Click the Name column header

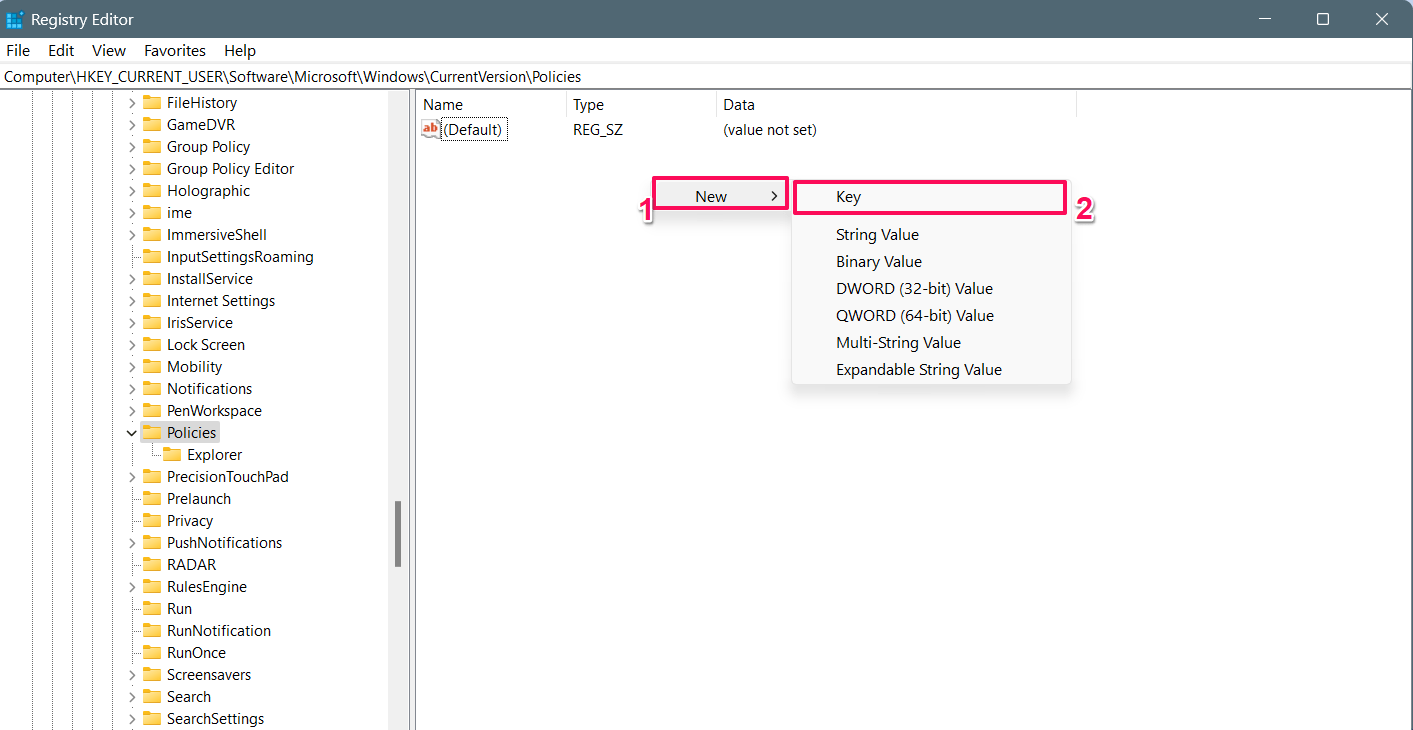[x=491, y=104]
